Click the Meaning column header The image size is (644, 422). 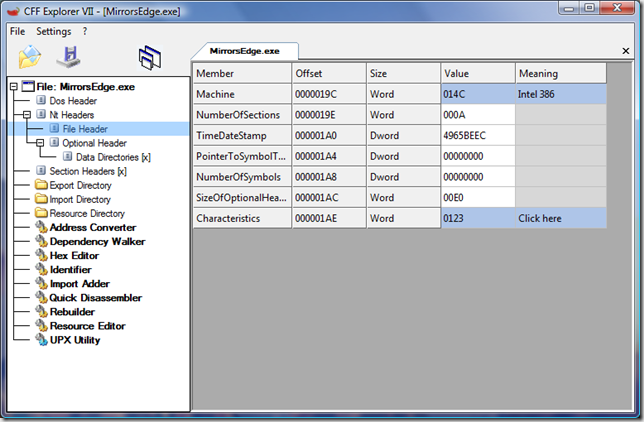tap(561, 73)
